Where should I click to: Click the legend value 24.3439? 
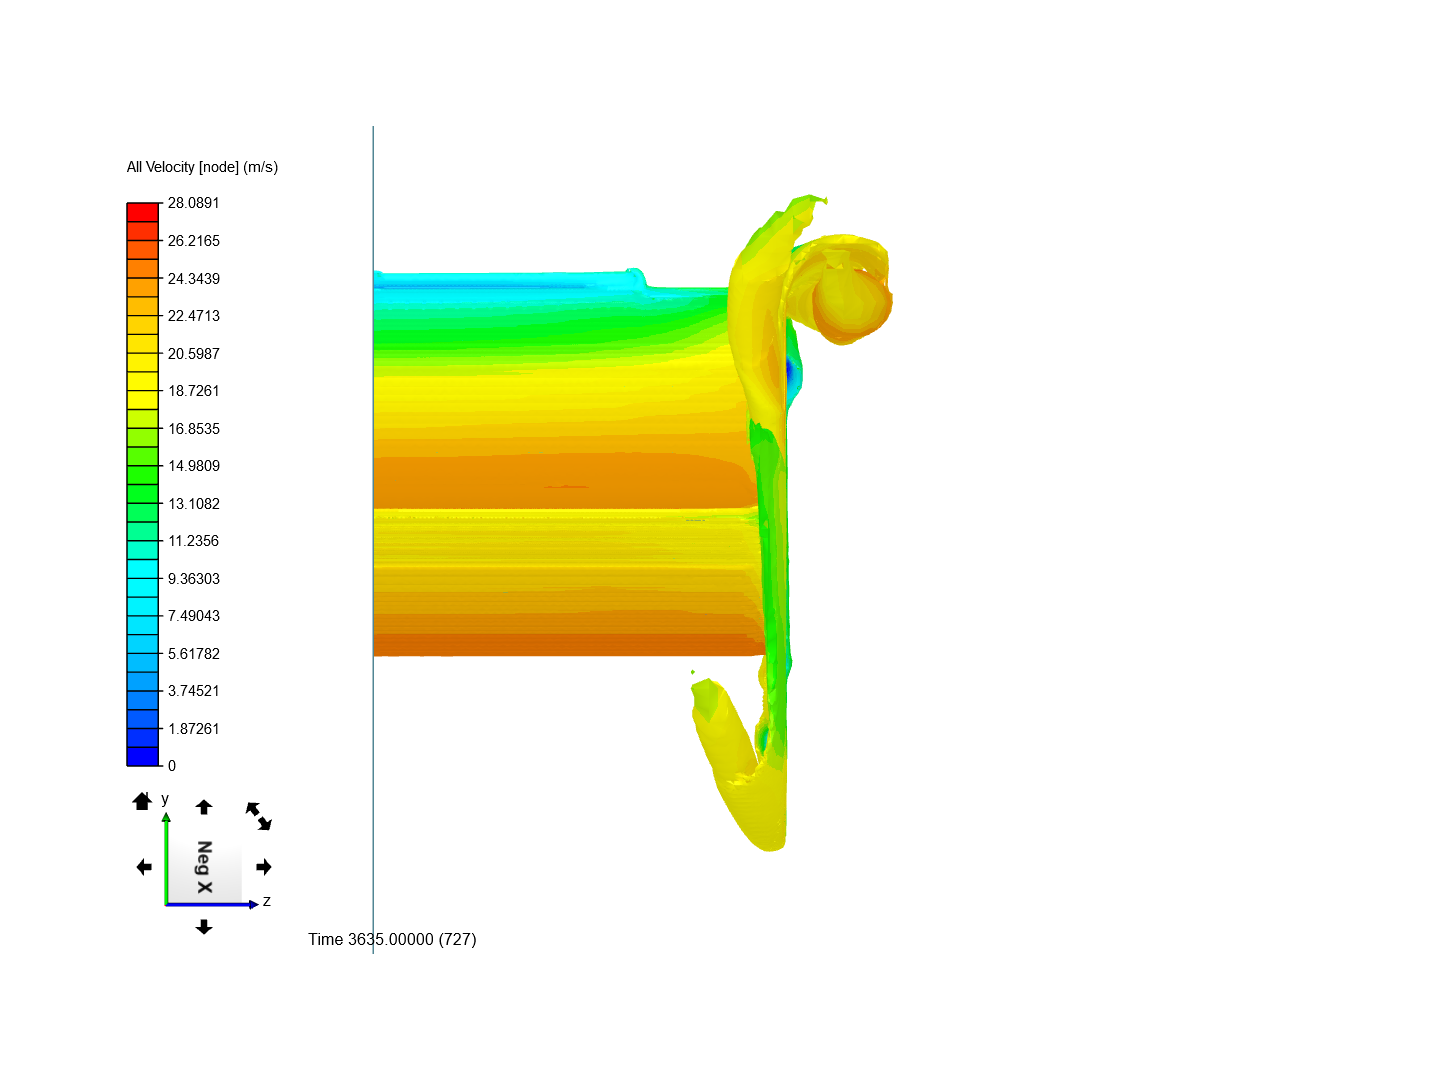tap(193, 279)
